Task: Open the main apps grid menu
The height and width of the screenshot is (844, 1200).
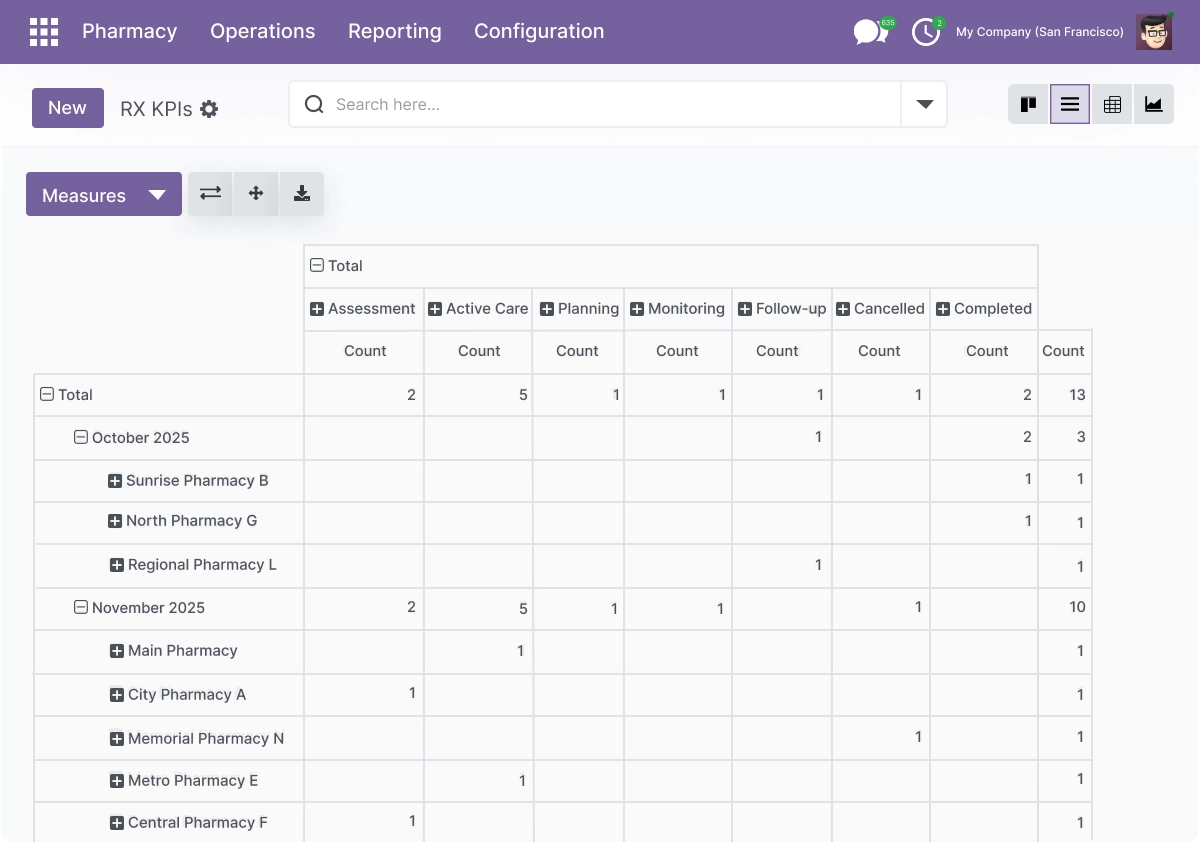Action: coord(44,32)
